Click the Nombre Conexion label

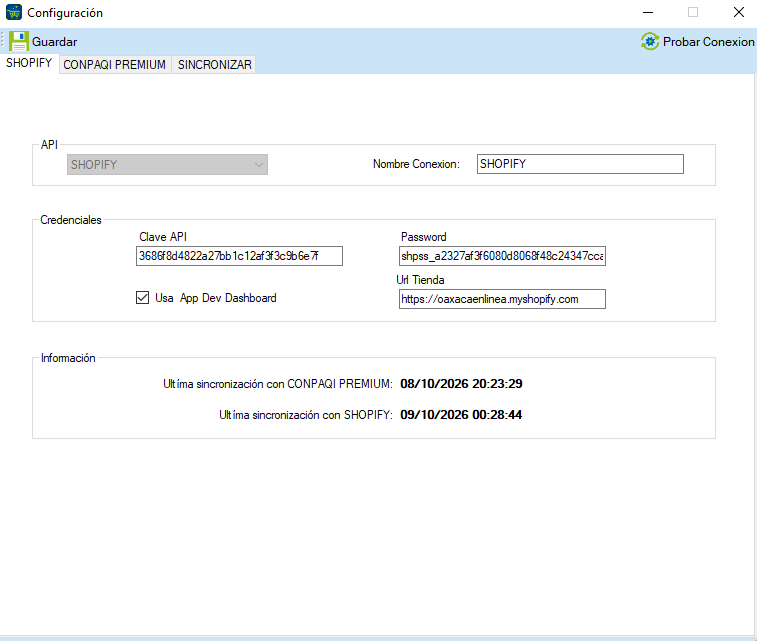tap(416, 164)
